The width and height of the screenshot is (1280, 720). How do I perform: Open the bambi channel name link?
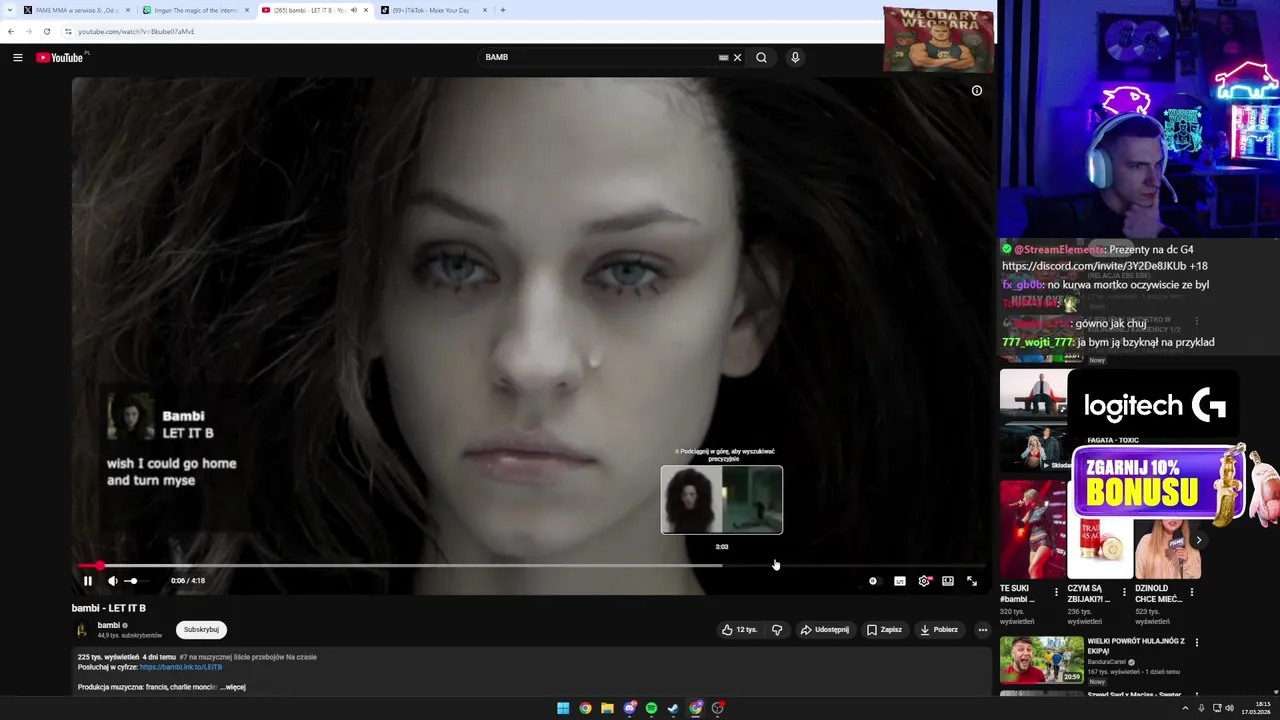(109, 625)
